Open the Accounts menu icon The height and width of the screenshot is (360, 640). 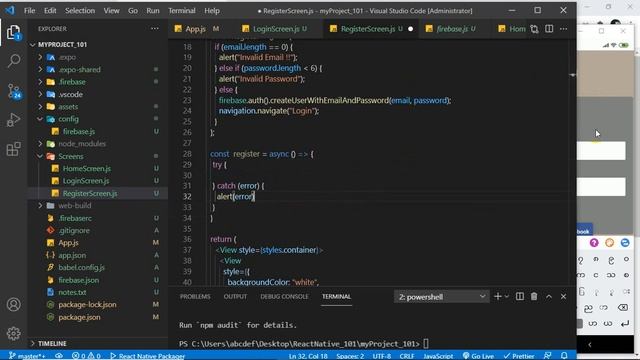13,304
